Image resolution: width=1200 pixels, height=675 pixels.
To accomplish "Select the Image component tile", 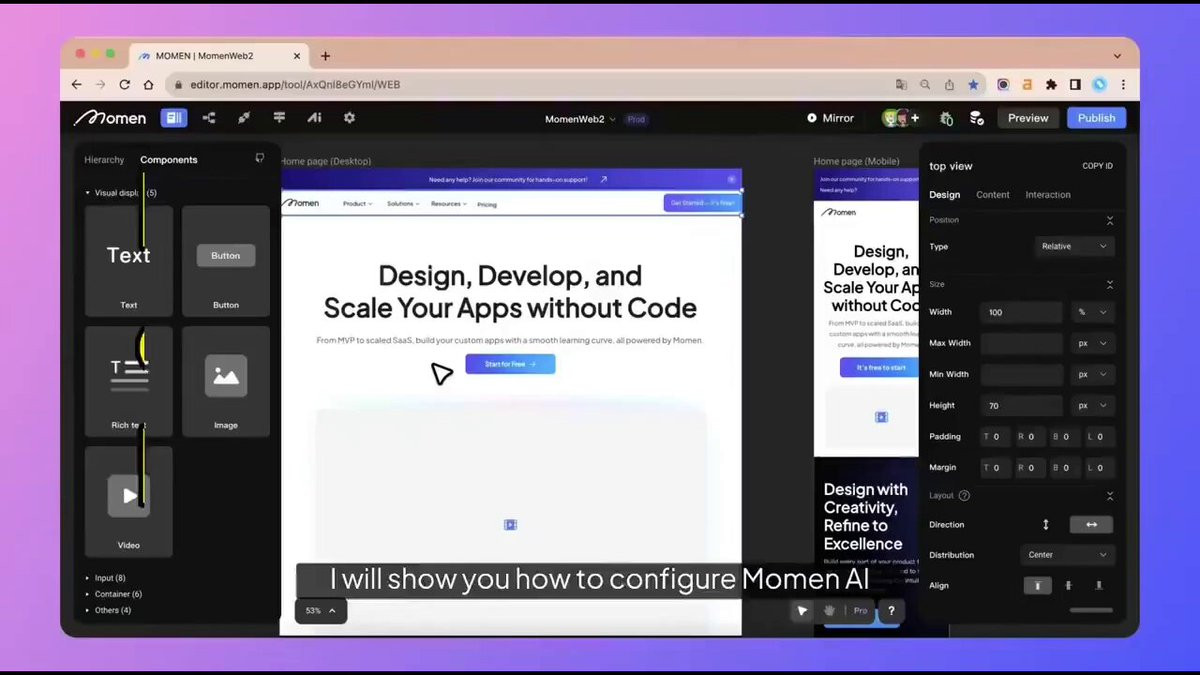I will pos(226,381).
